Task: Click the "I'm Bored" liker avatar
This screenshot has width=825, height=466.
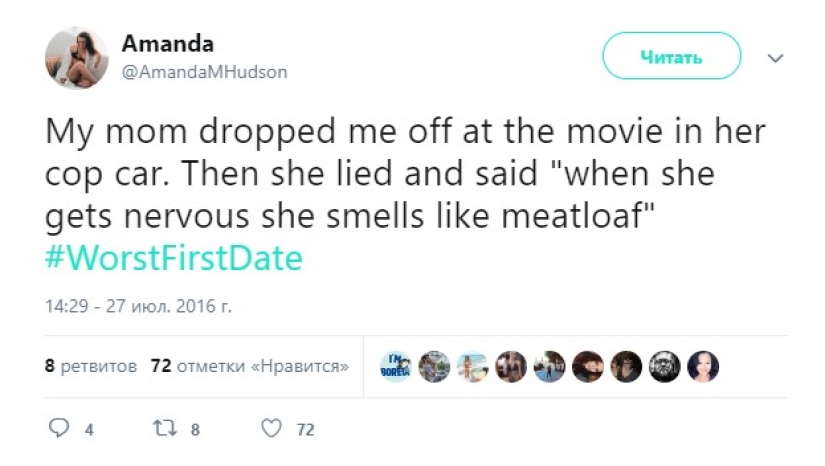Action: (x=396, y=367)
